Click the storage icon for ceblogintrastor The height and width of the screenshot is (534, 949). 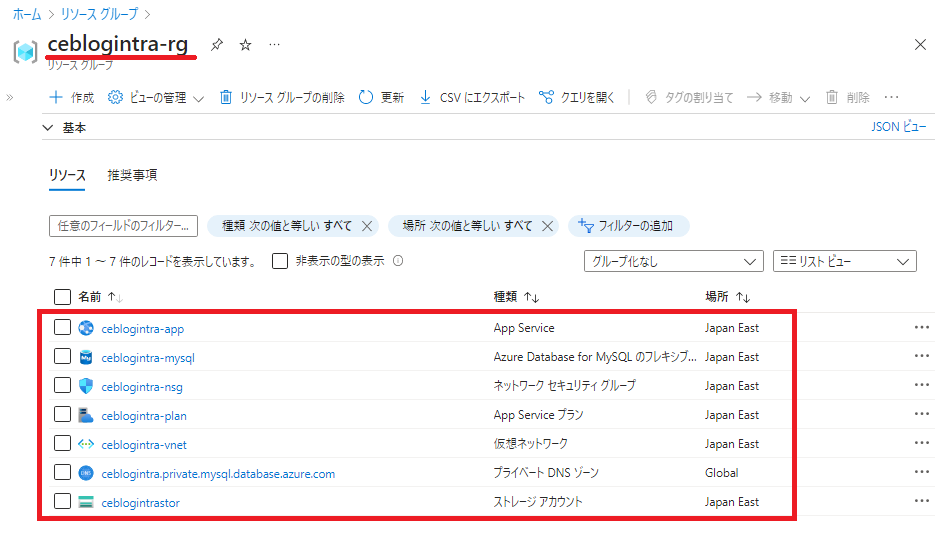pyautogui.click(x=86, y=502)
